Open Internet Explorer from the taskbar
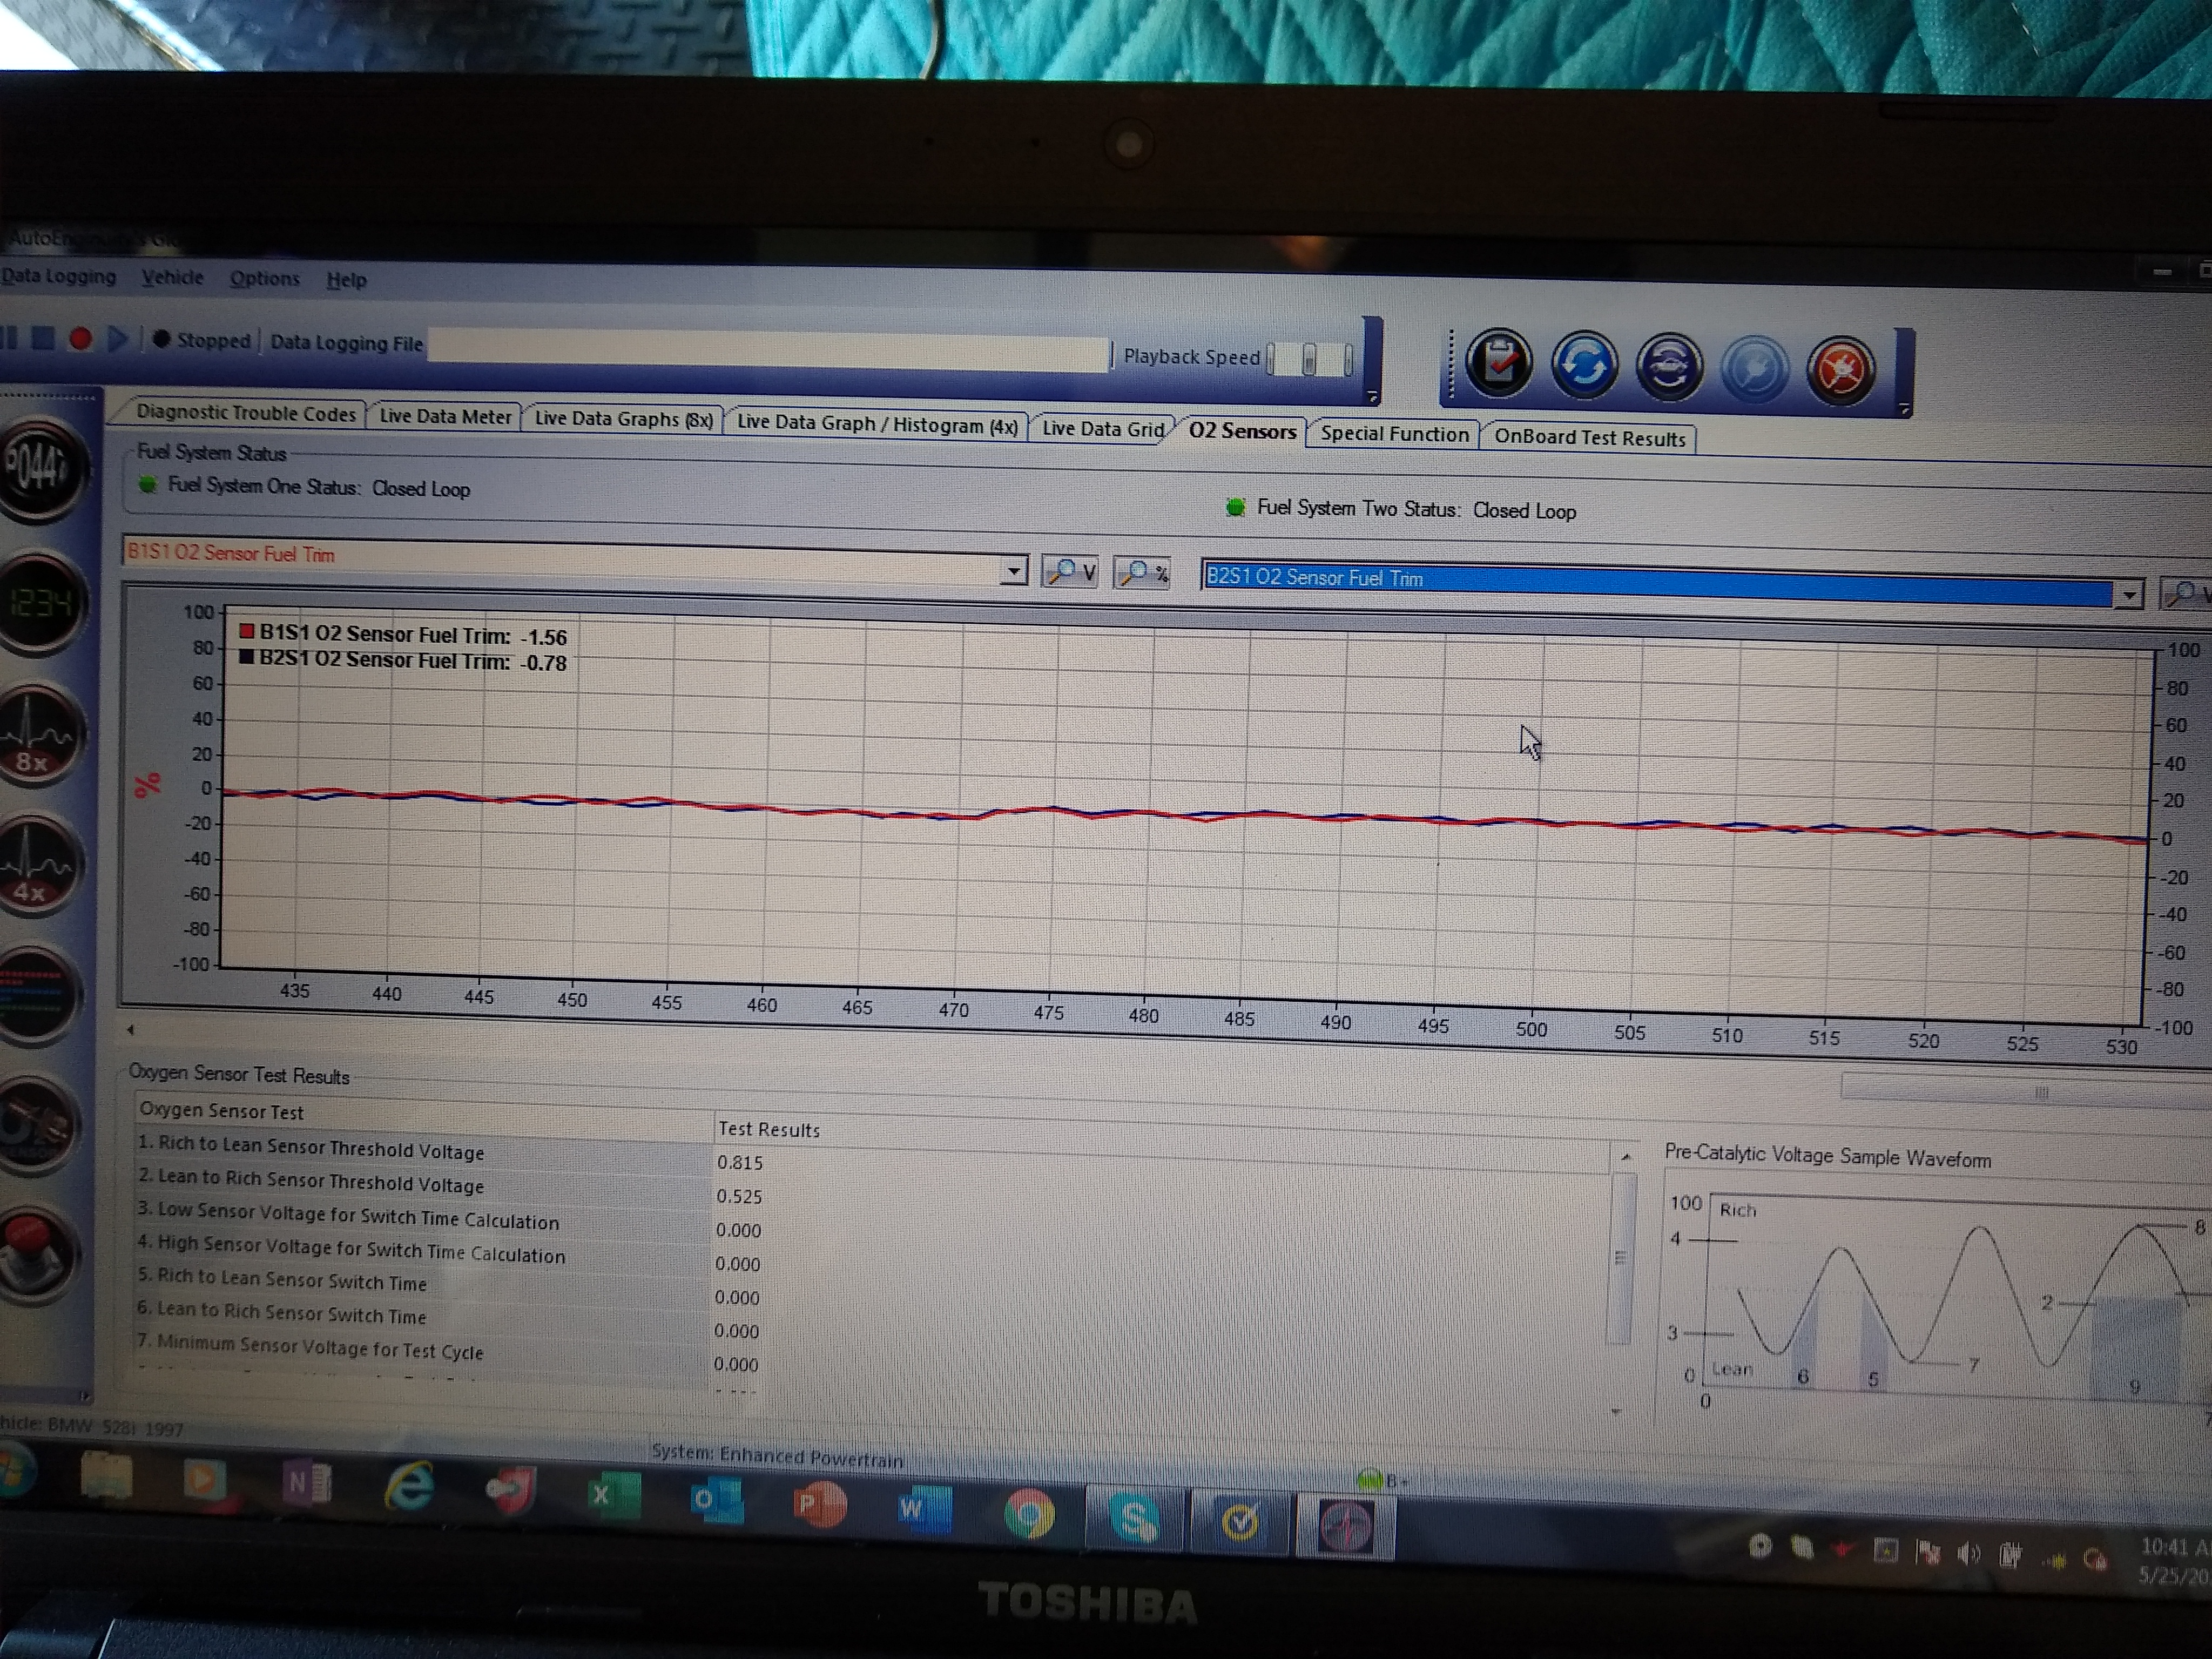This screenshot has height=1659, width=2212. click(409, 1485)
